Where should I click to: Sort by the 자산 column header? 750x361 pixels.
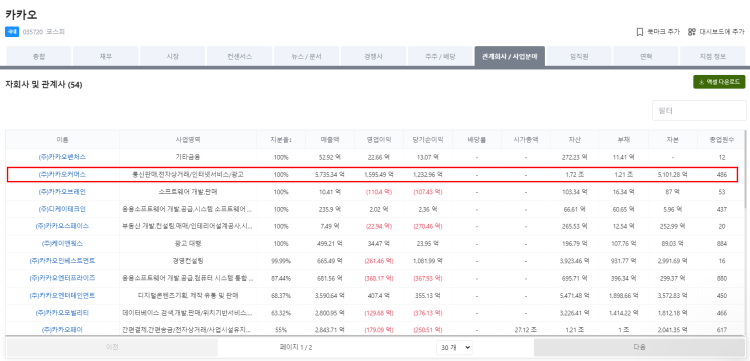[574, 140]
